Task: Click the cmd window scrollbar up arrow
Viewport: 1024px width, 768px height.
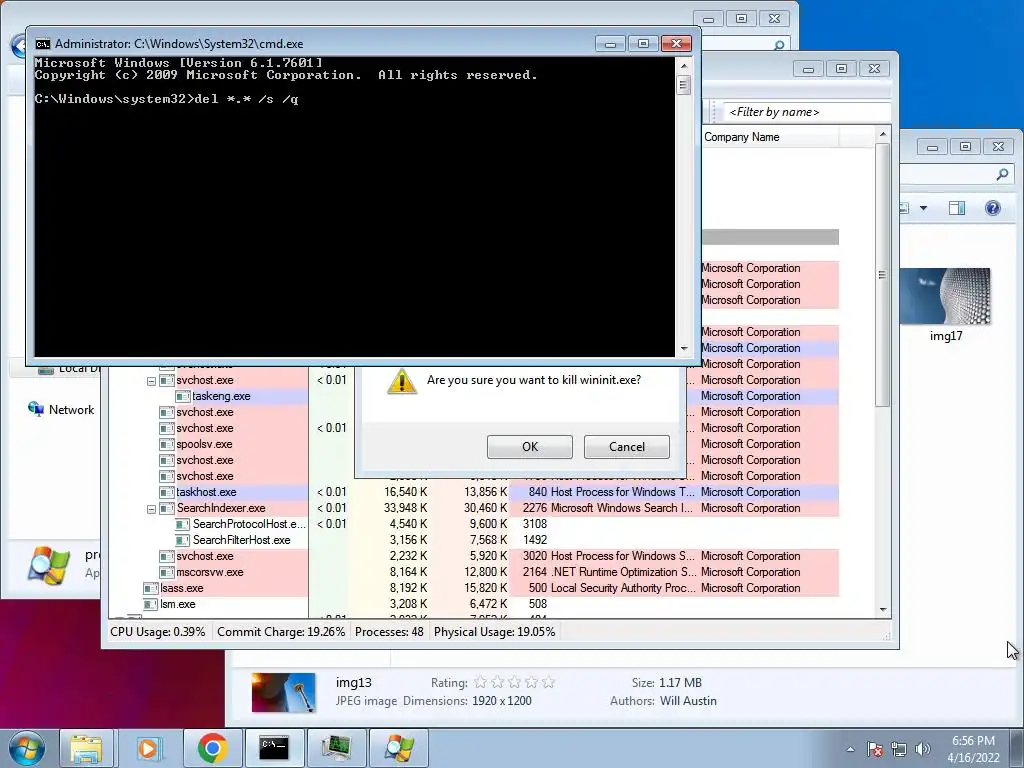Action: tap(684, 65)
